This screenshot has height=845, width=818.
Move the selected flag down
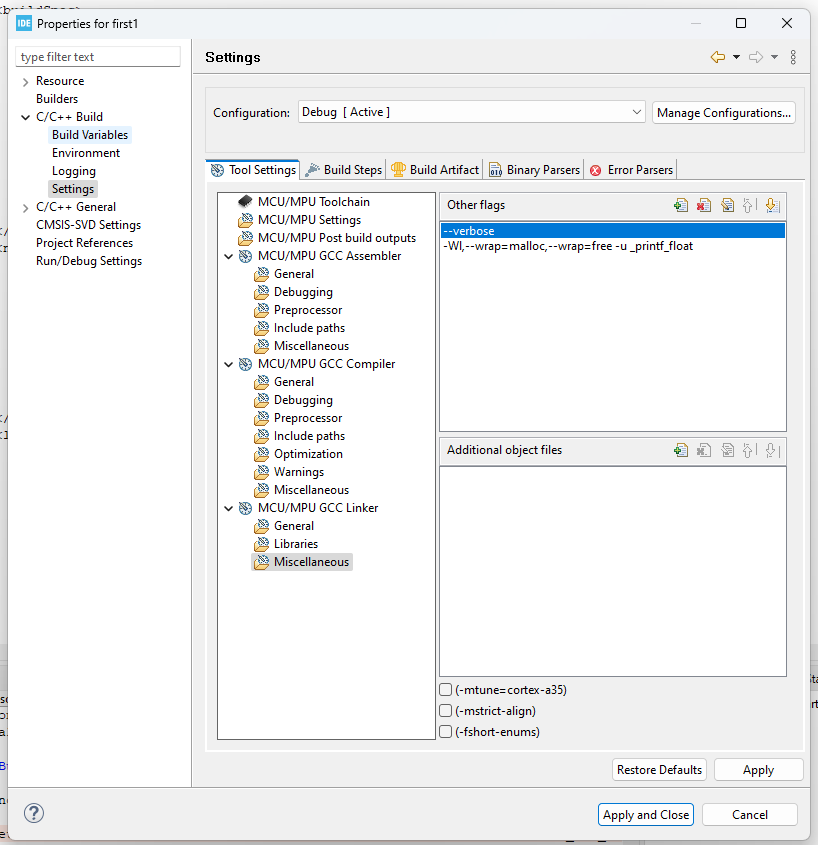[771, 204]
